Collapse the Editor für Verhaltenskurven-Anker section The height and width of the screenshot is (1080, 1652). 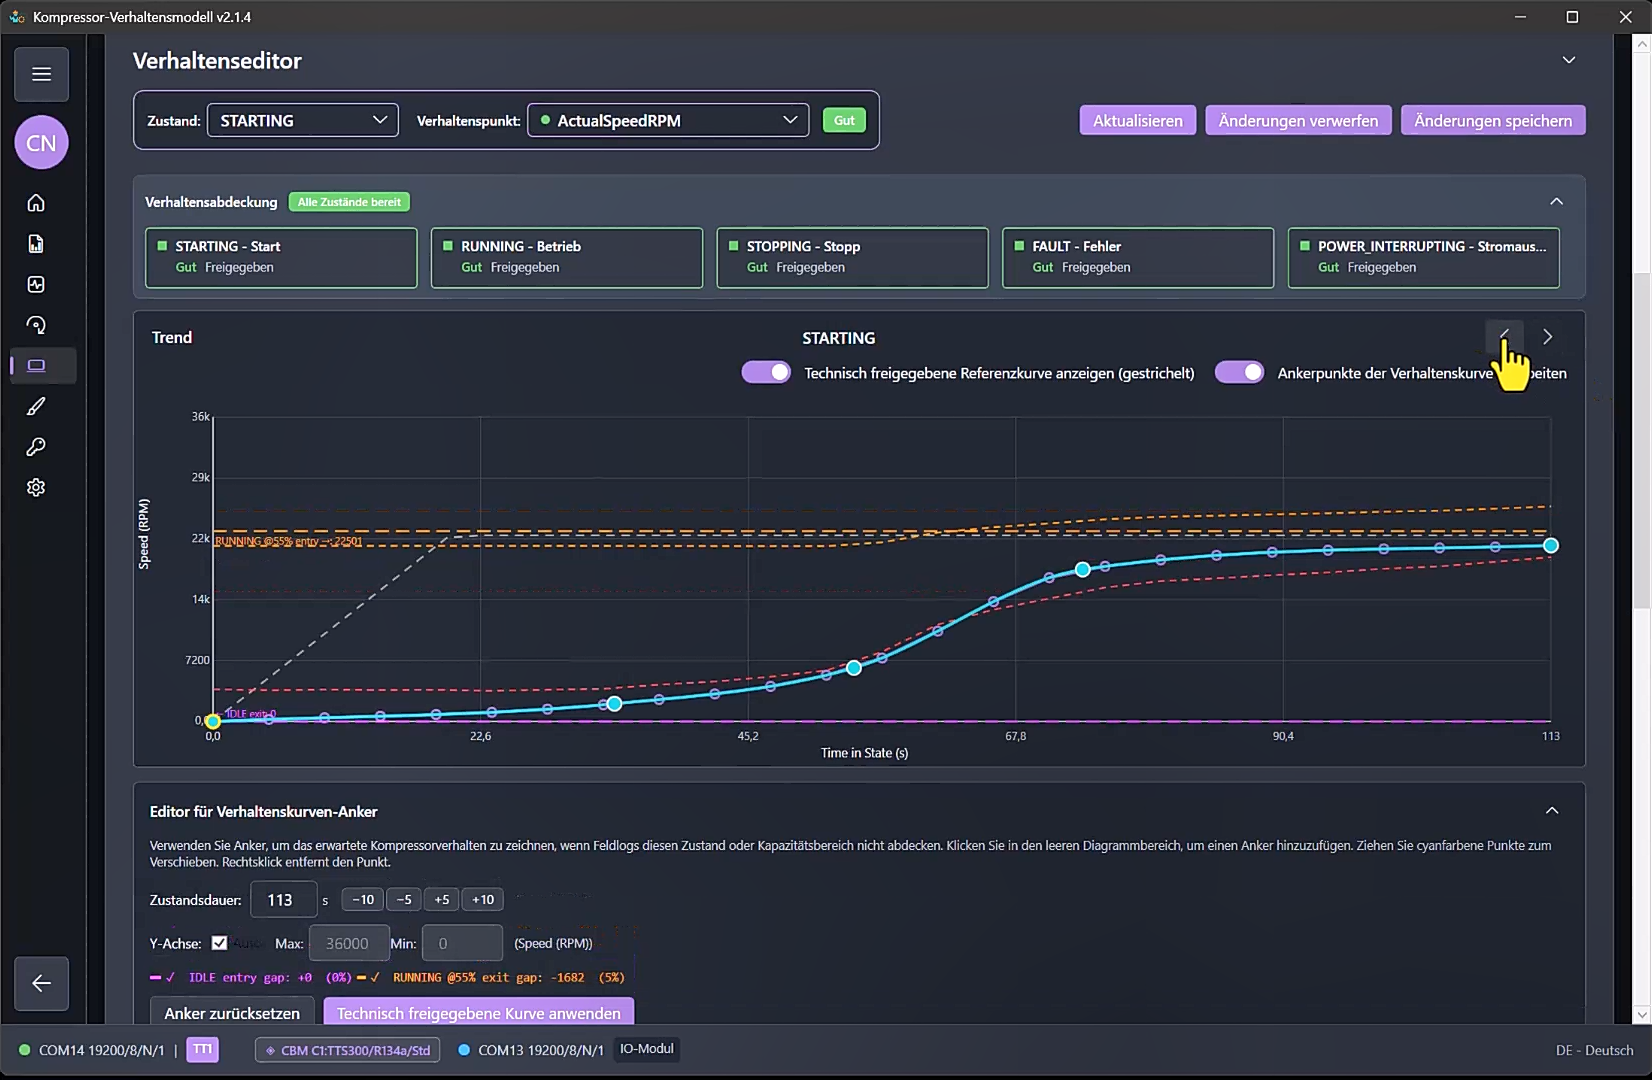(x=1552, y=811)
